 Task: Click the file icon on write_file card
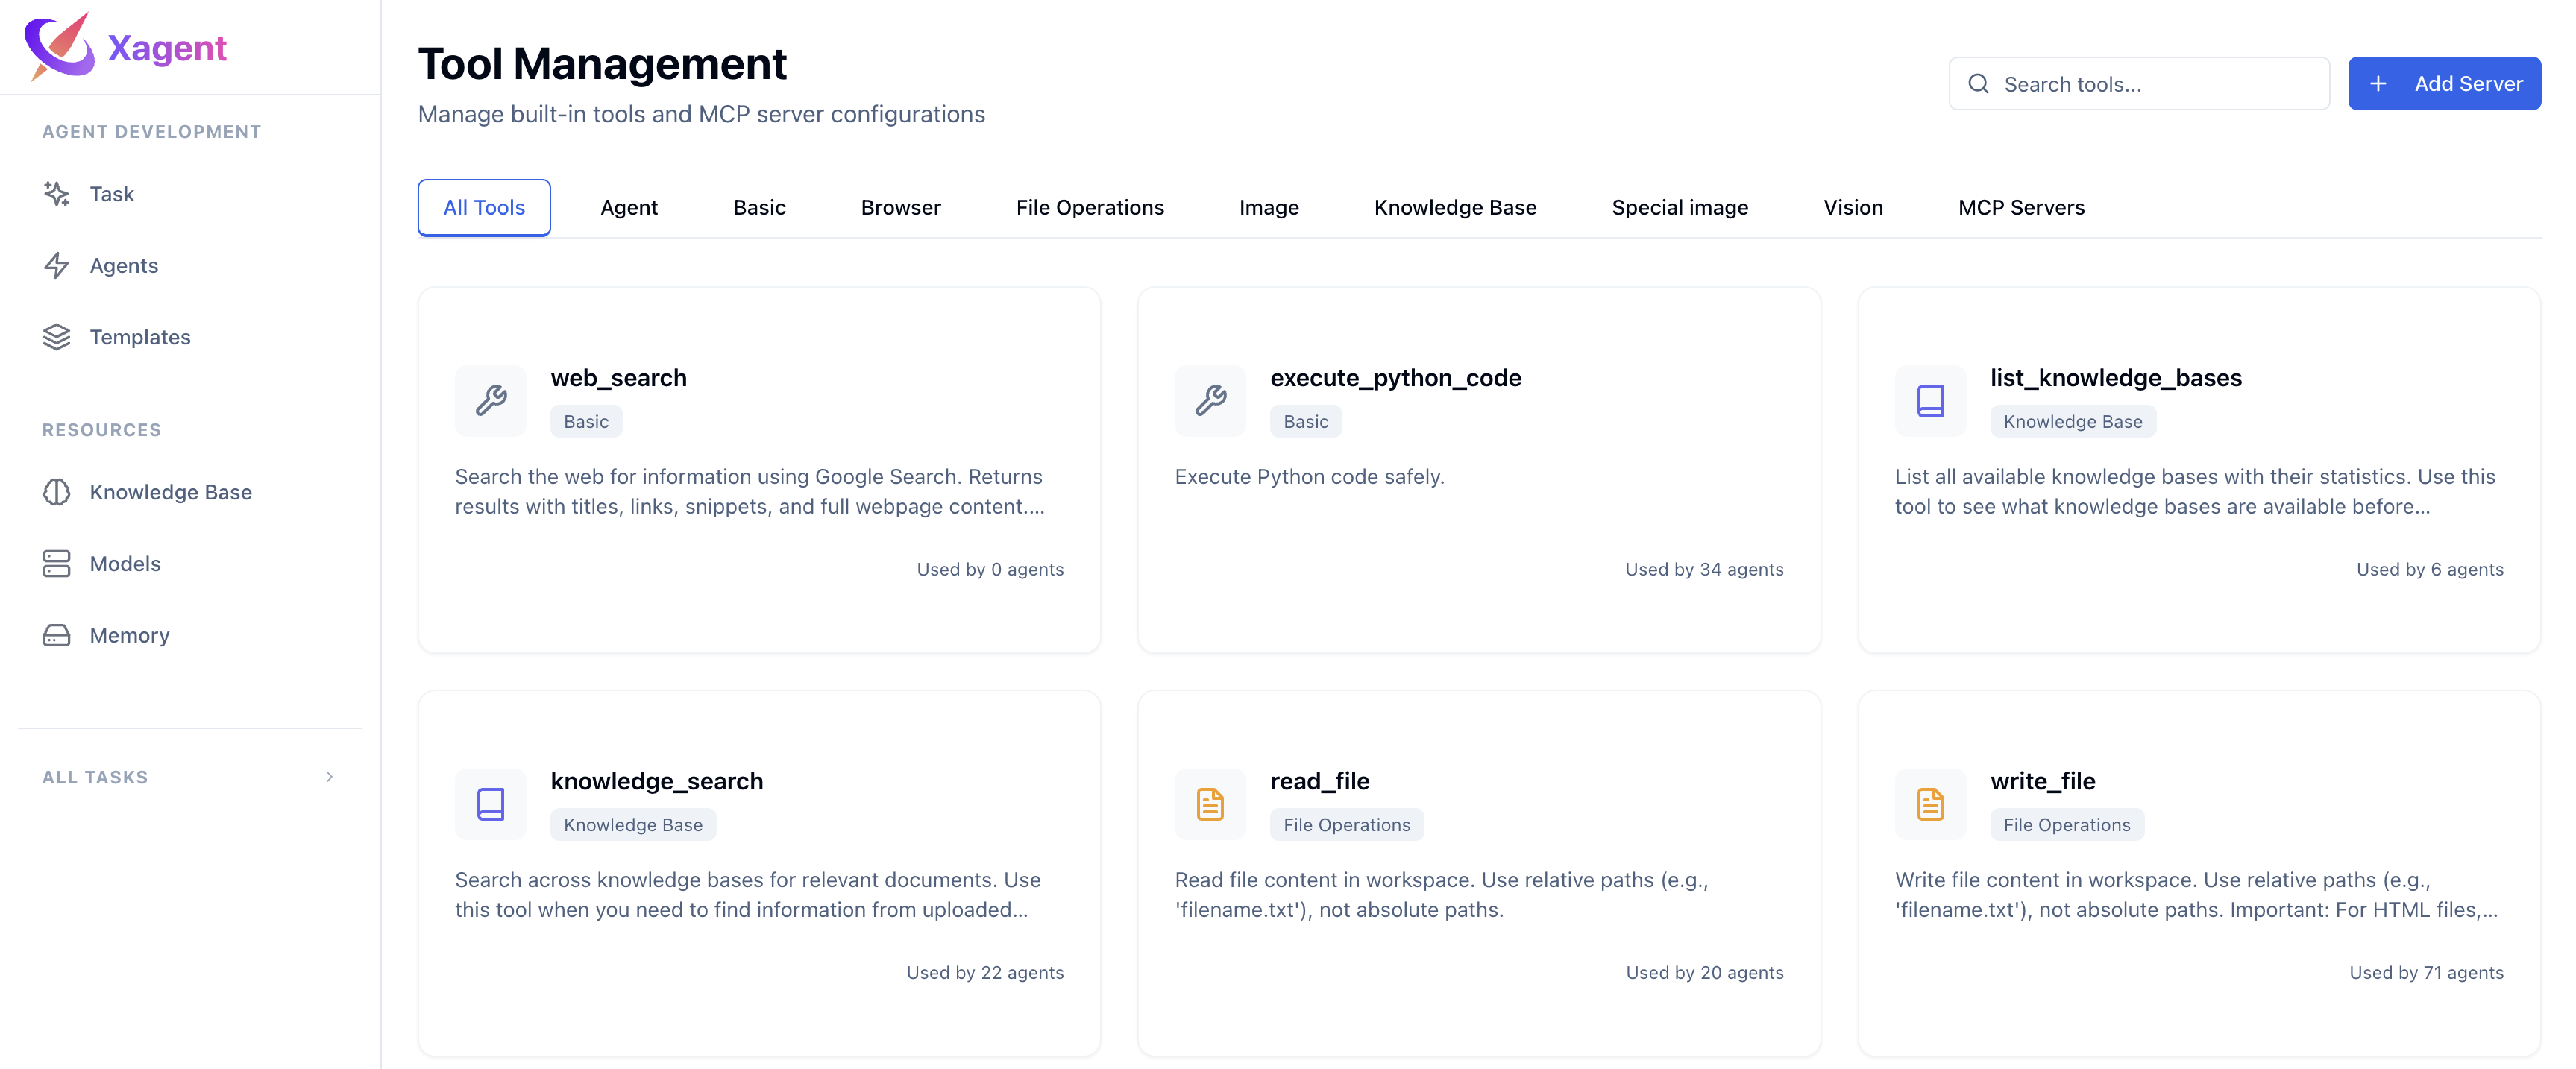[x=1929, y=803]
